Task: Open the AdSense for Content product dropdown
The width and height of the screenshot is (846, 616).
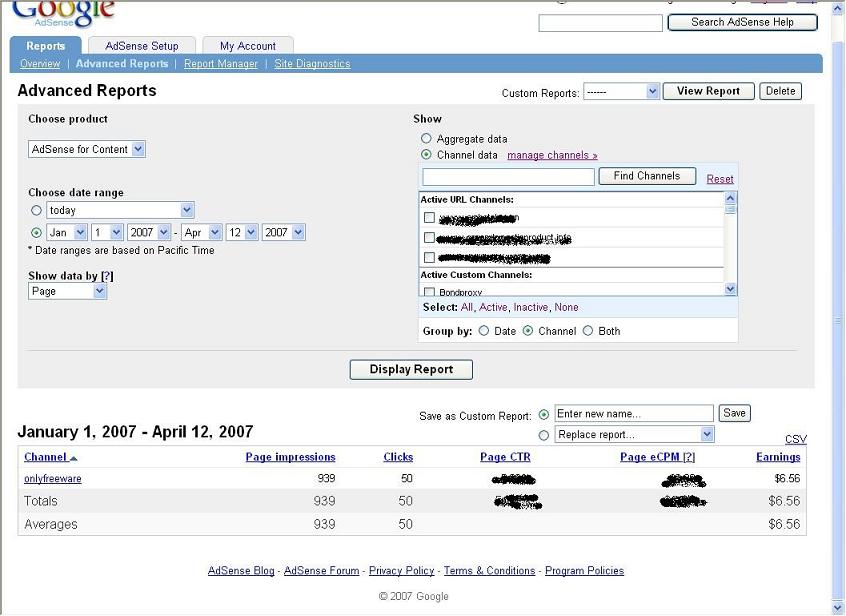Action: 86,149
